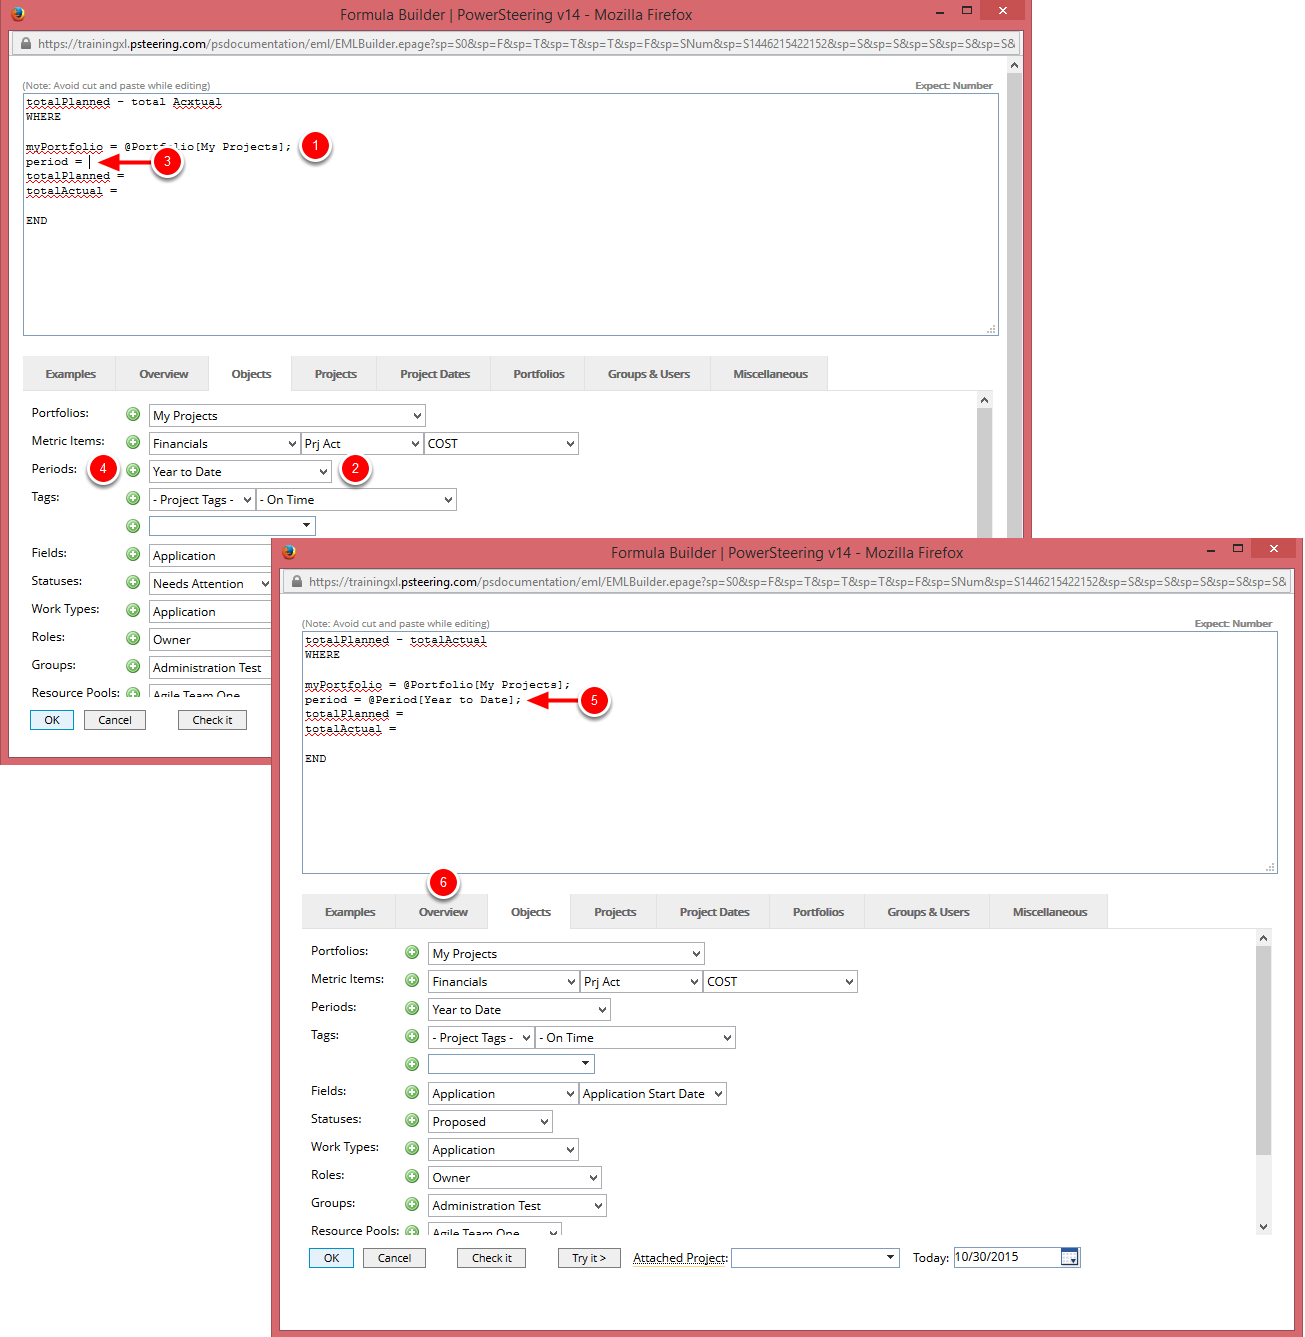1305x1337 pixels.
Task: Open My Projects dropdown in back window
Action: tap(287, 416)
